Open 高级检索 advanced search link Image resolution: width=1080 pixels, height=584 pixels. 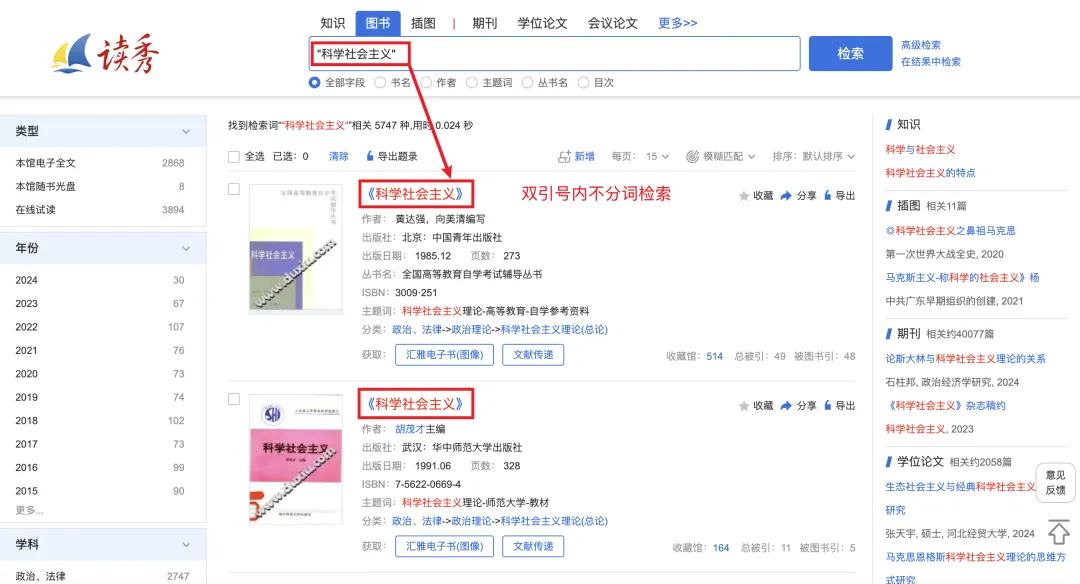(x=921, y=45)
